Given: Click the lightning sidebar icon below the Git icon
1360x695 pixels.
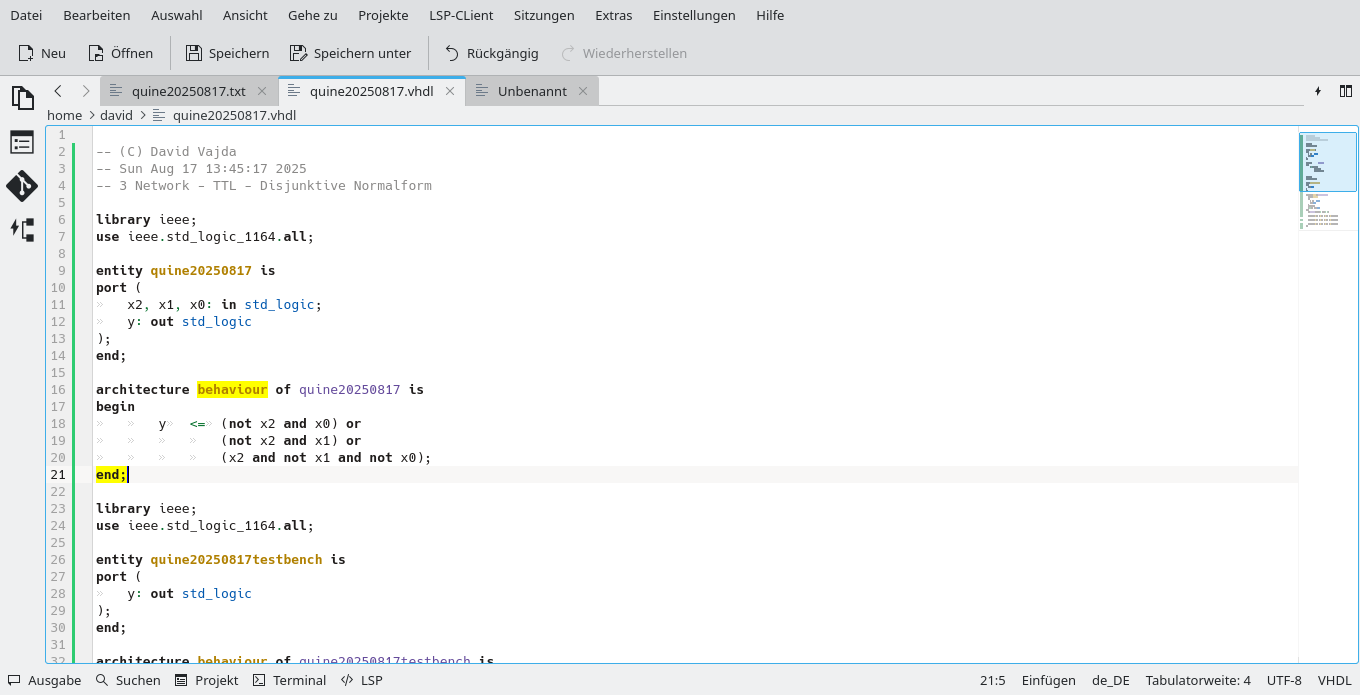Looking at the screenshot, I should (x=22, y=230).
